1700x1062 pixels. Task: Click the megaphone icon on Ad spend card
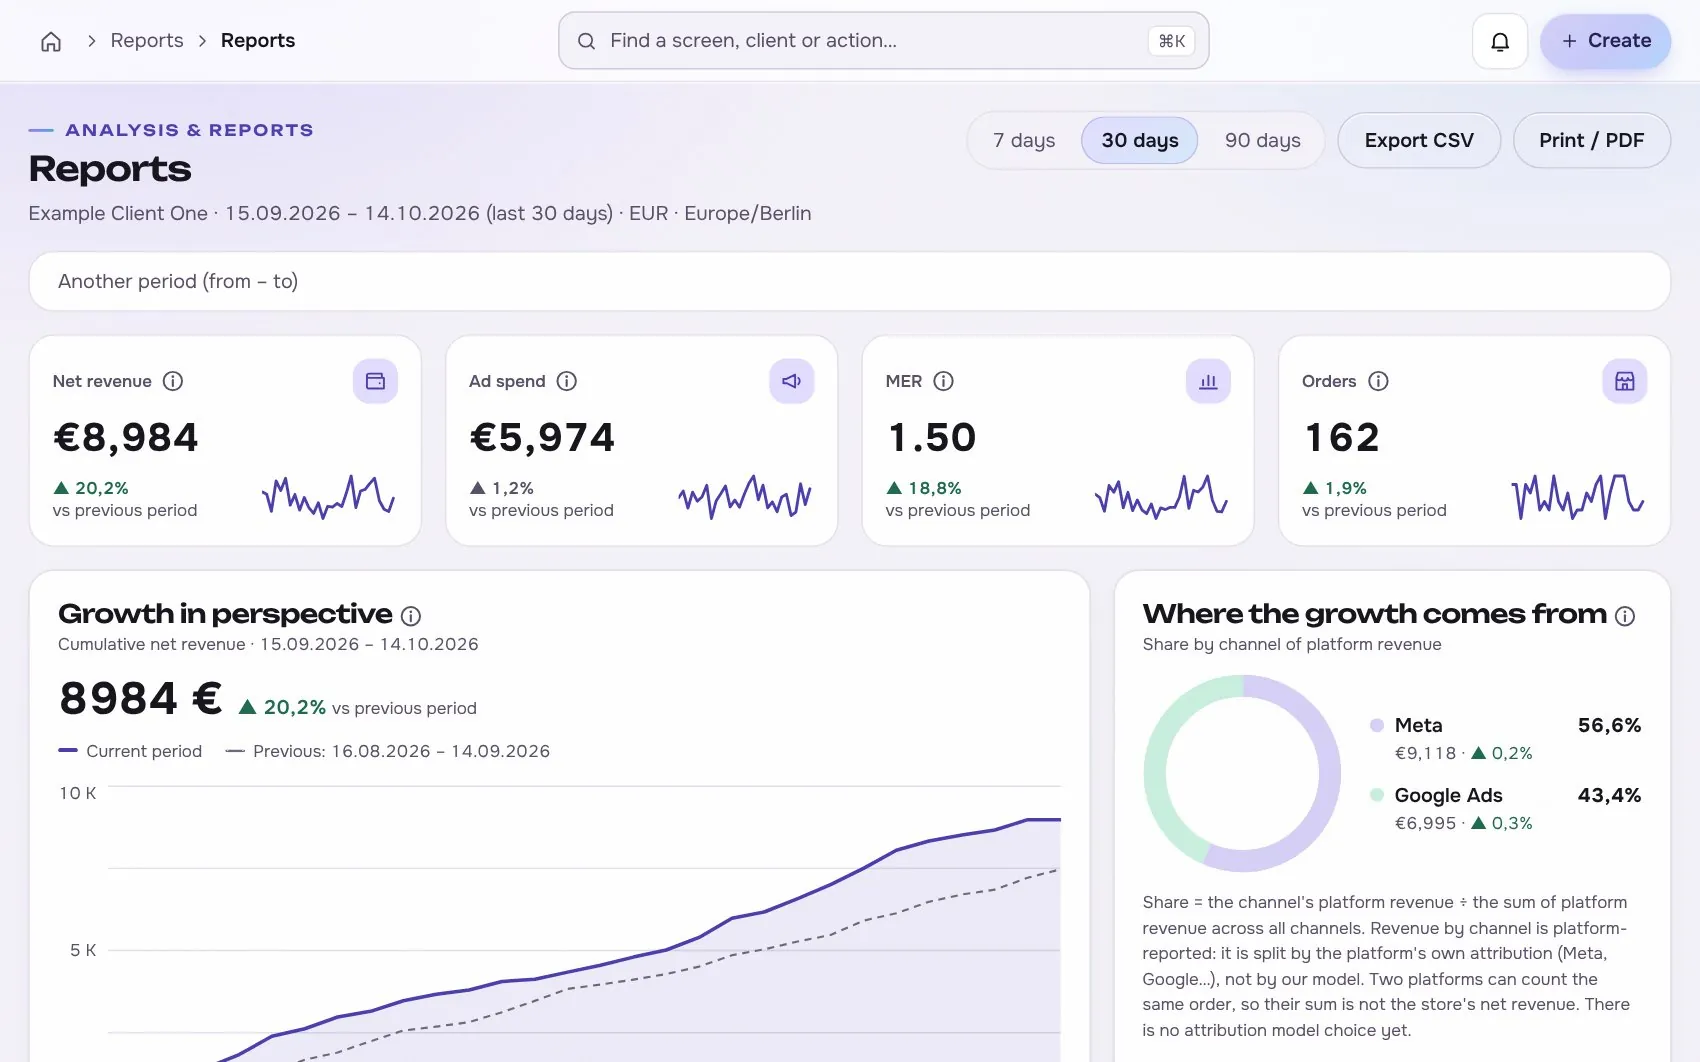pos(792,381)
